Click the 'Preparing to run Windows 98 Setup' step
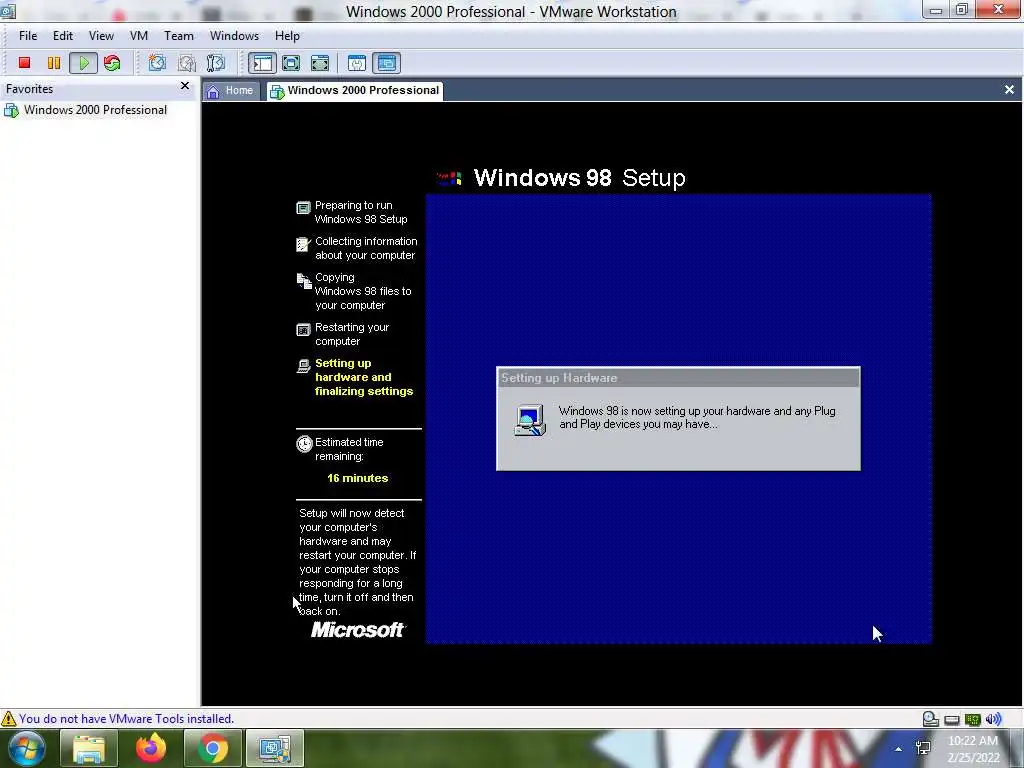The width and height of the screenshot is (1024, 768). pyautogui.click(x=360, y=212)
